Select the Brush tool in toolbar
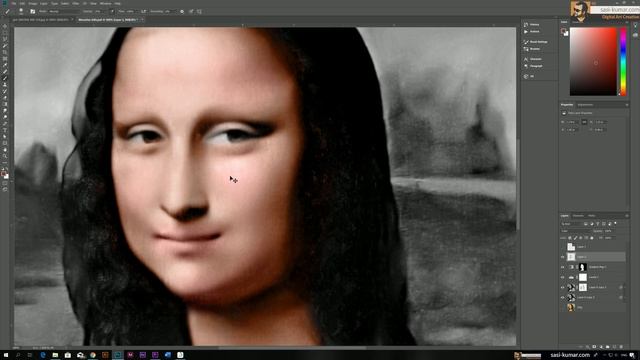This screenshot has height=360, width=640. click(5, 78)
